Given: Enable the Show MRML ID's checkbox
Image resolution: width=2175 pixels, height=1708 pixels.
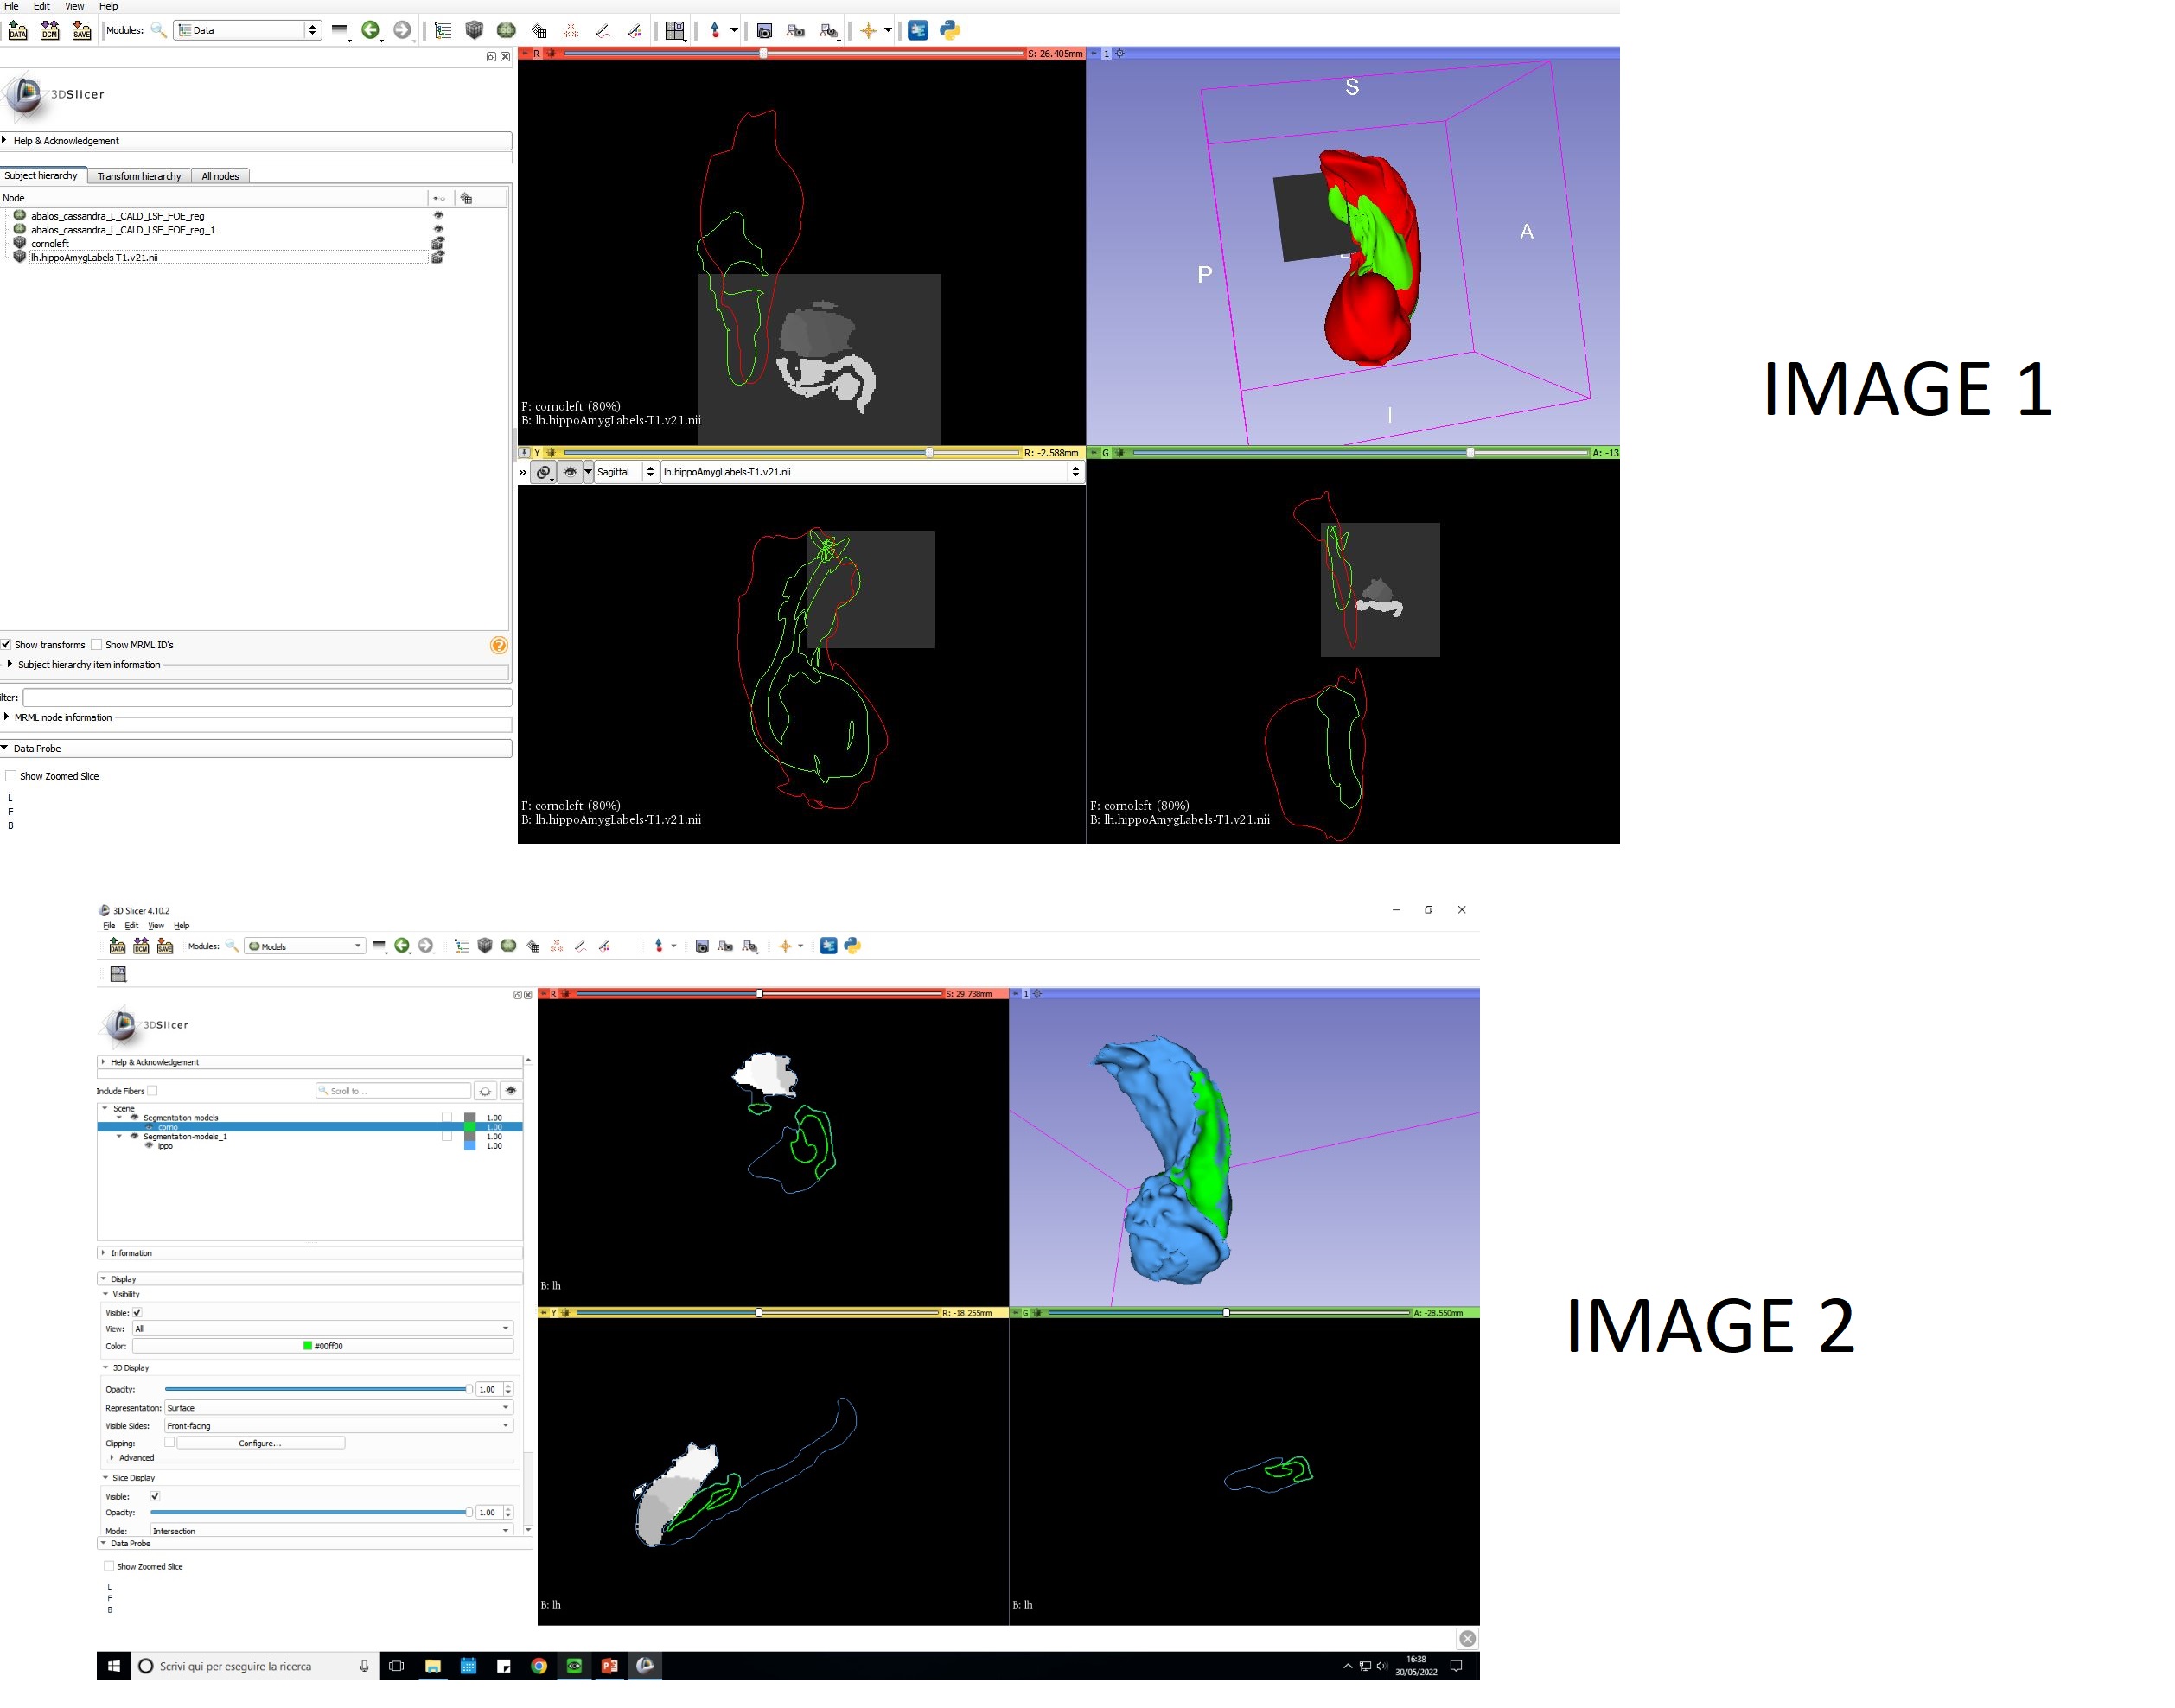Looking at the screenshot, I should [x=97, y=645].
